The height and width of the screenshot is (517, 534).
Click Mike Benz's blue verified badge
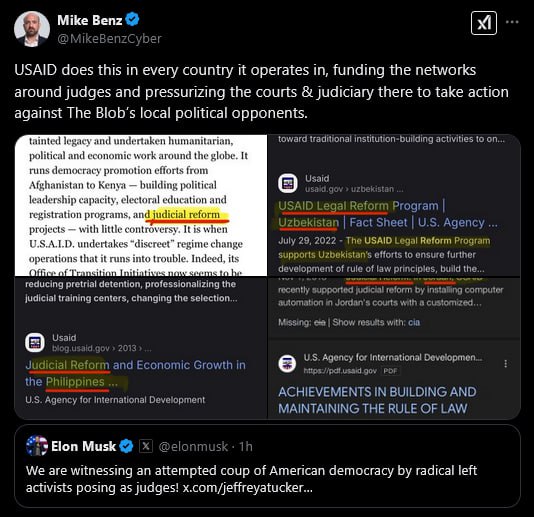(x=132, y=19)
